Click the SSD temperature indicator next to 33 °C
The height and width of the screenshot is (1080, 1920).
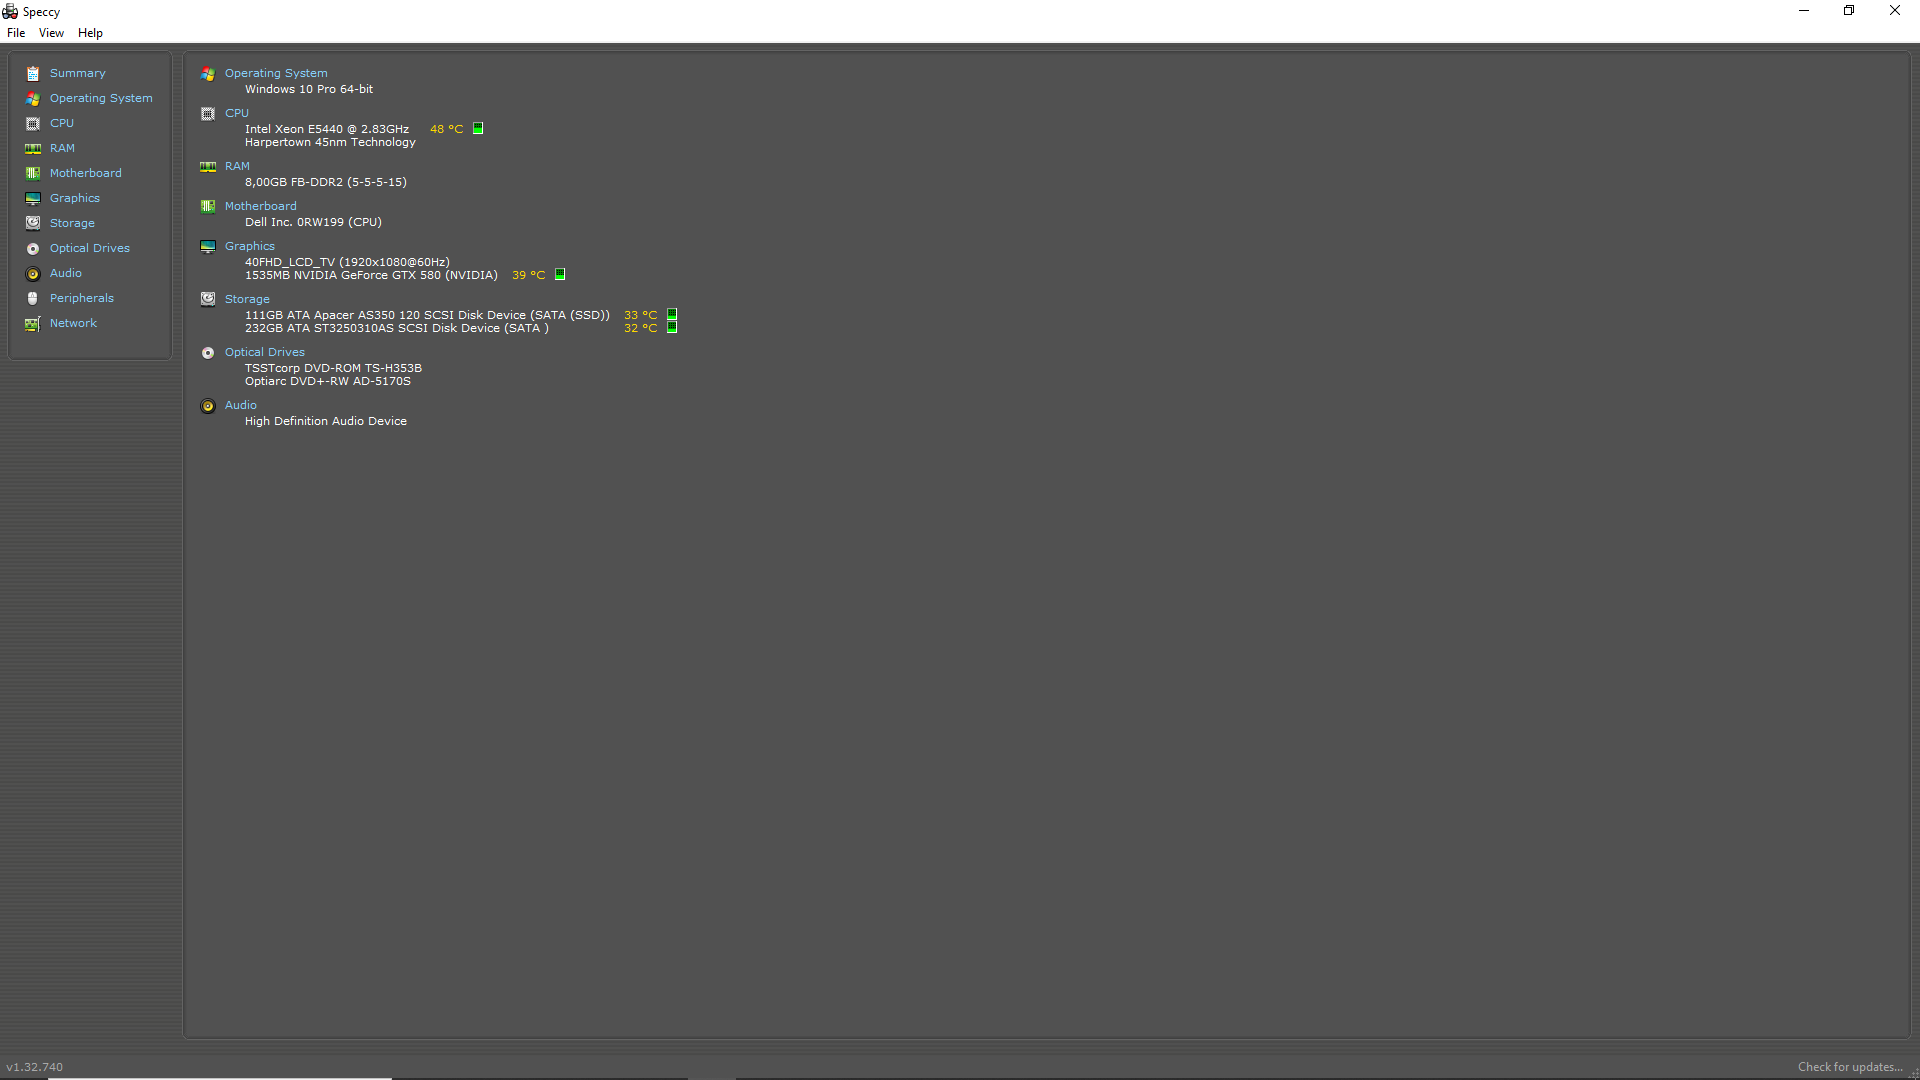point(672,315)
